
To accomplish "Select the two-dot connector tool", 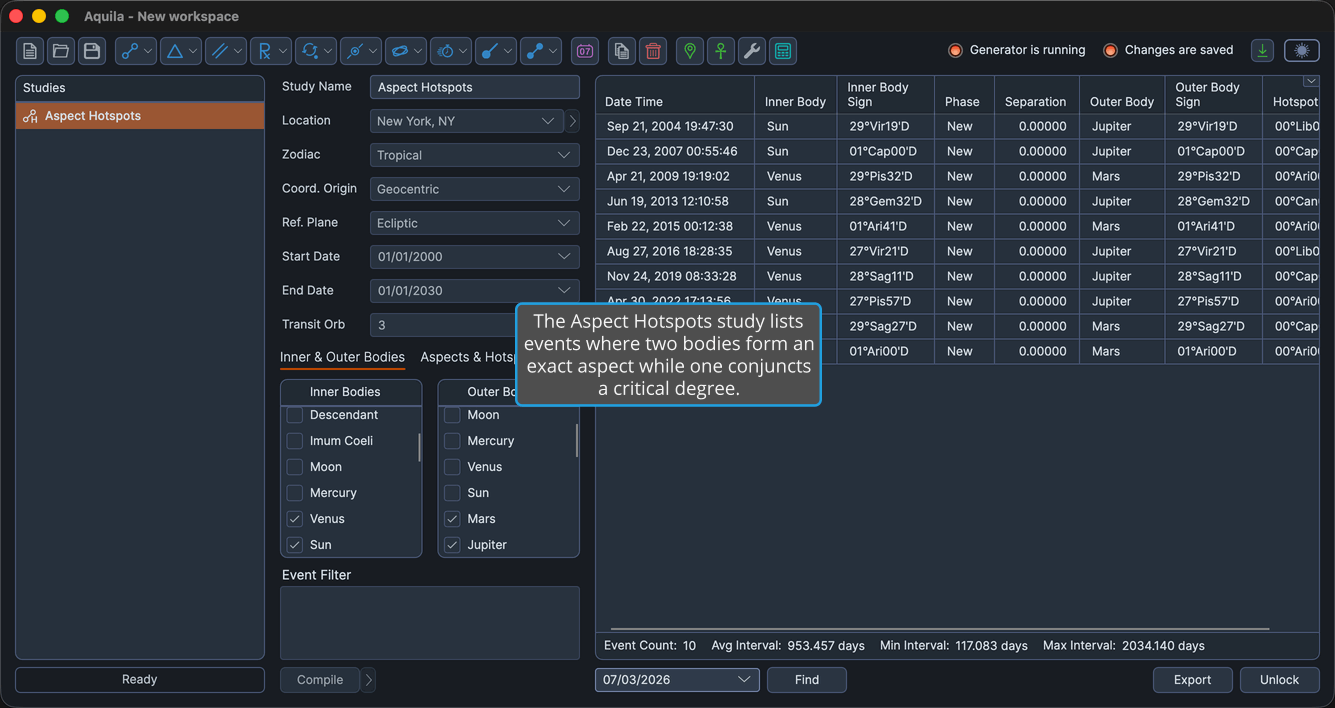I will tap(541, 51).
